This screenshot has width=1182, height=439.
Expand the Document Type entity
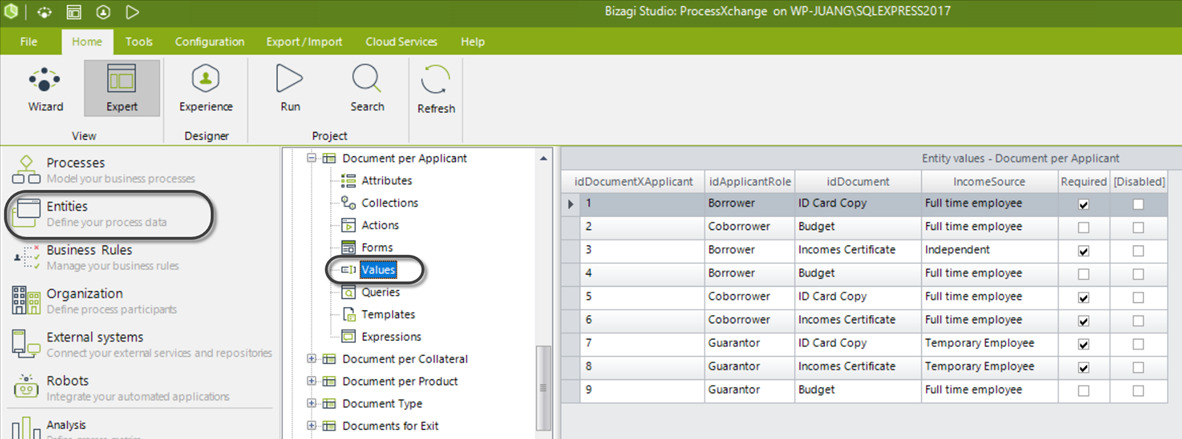tap(311, 404)
